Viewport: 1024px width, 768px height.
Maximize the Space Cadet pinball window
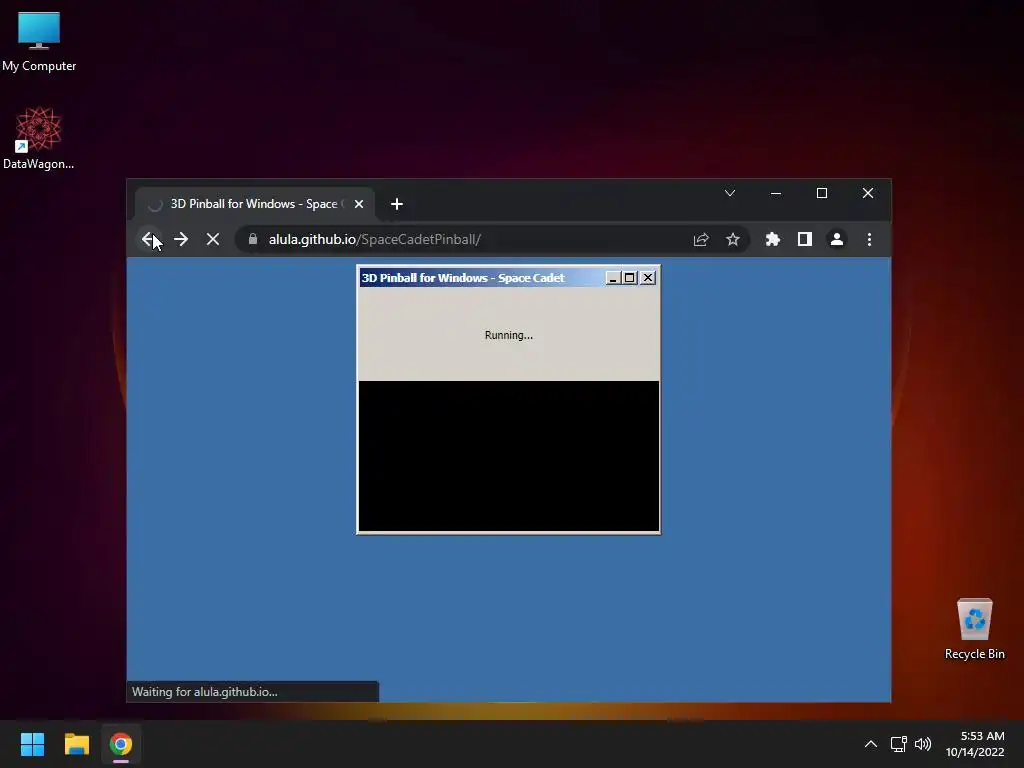tap(630, 278)
